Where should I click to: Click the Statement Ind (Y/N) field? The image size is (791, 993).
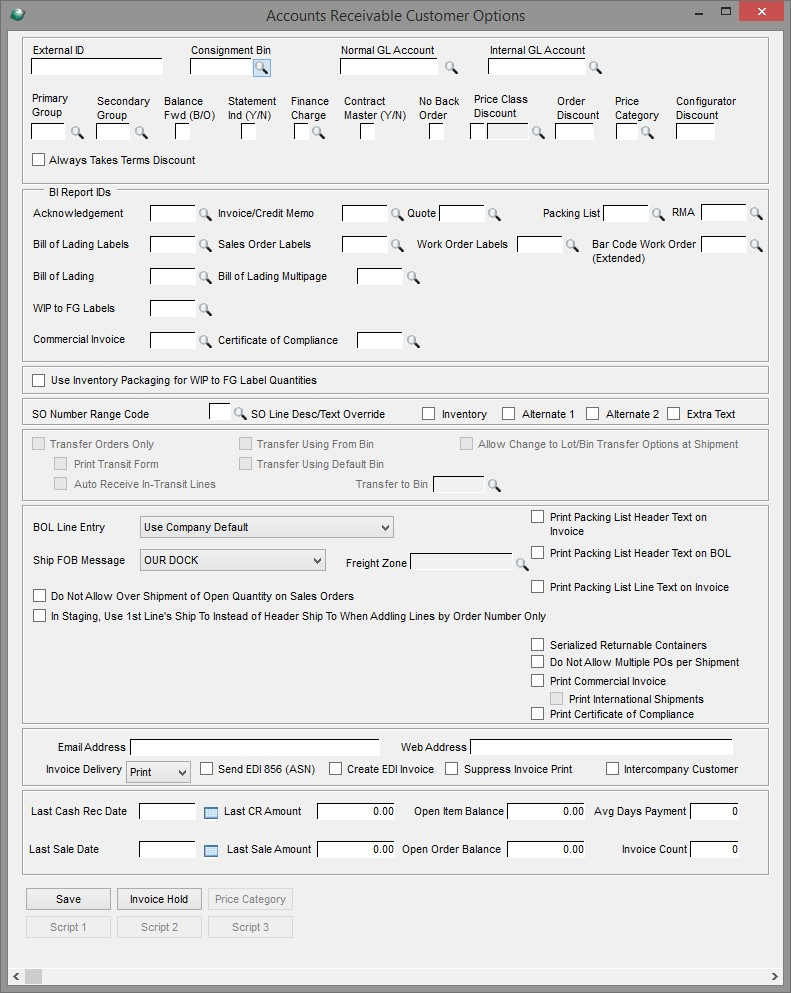pyautogui.click(x=248, y=132)
